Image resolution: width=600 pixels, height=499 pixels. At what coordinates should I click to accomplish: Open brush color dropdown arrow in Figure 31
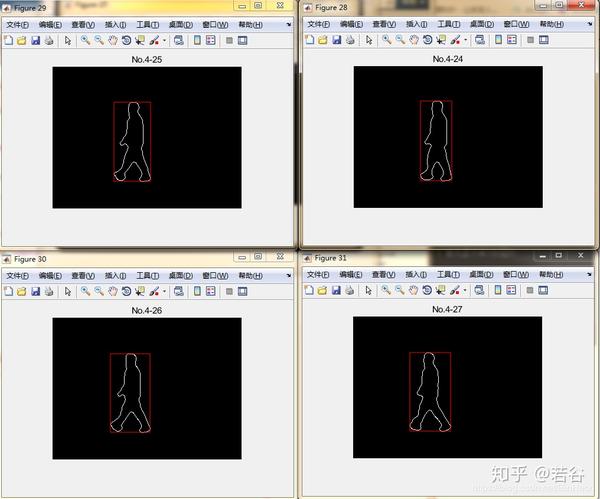point(465,290)
